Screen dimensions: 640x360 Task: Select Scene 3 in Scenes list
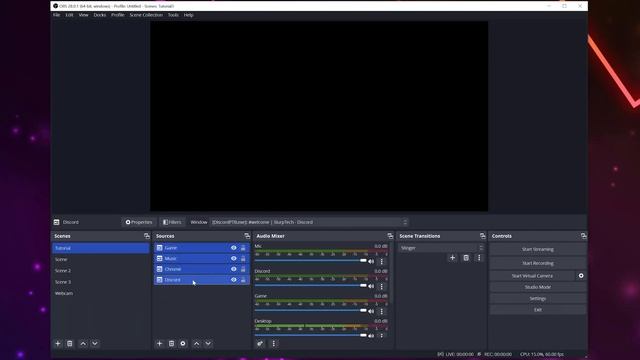pos(100,282)
